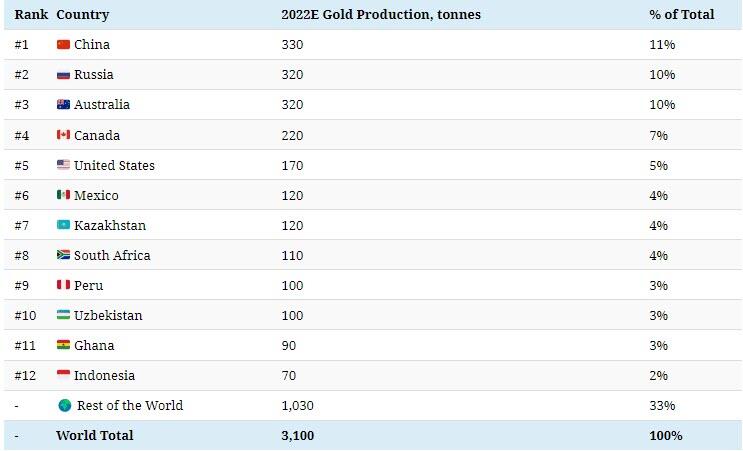The height and width of the screenshot is (451, 743).
Task: Click the South Africa flag icon
Action: 63,255
